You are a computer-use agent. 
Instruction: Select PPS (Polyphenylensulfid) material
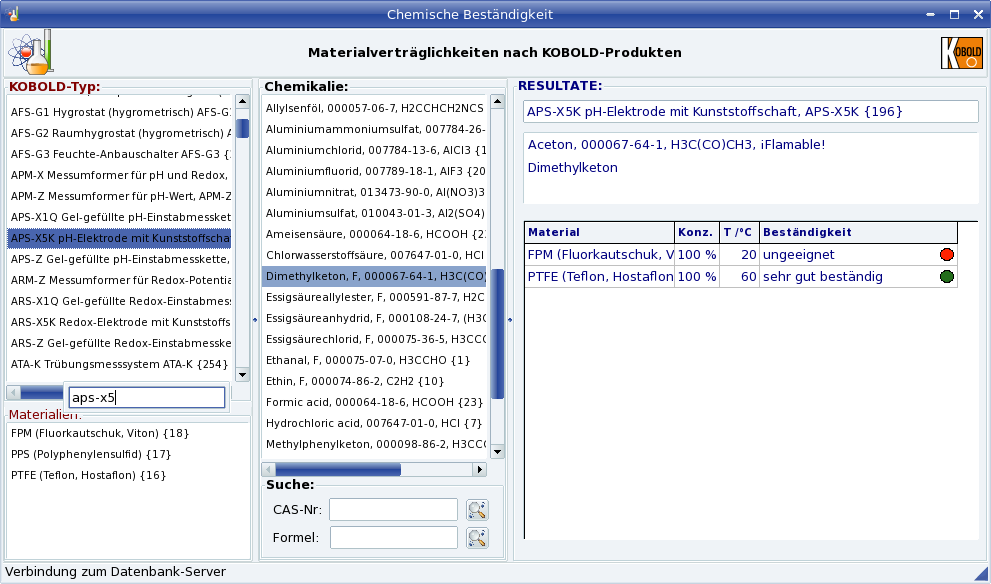tap(91, 454)
